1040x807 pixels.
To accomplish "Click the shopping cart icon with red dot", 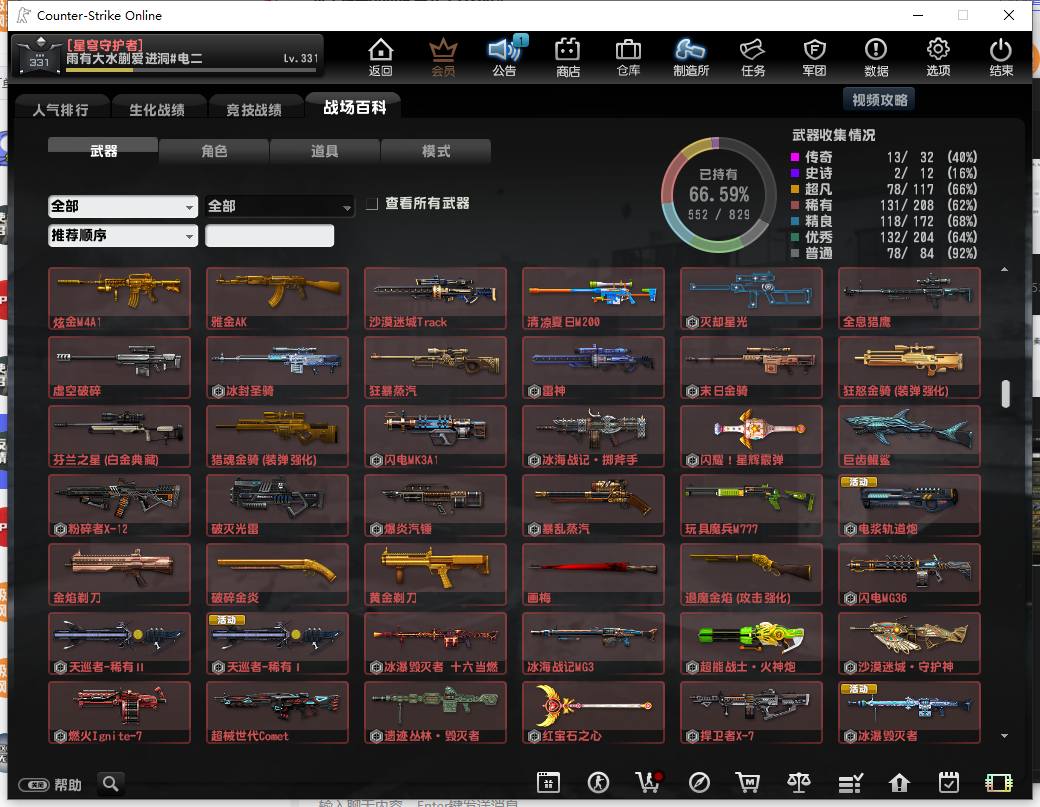I will [x=648, y=782].
